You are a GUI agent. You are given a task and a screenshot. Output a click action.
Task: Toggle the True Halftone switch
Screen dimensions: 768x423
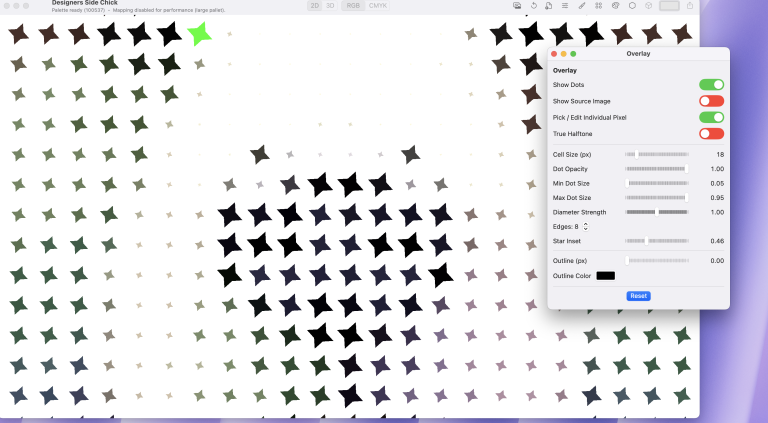[711, 134]
